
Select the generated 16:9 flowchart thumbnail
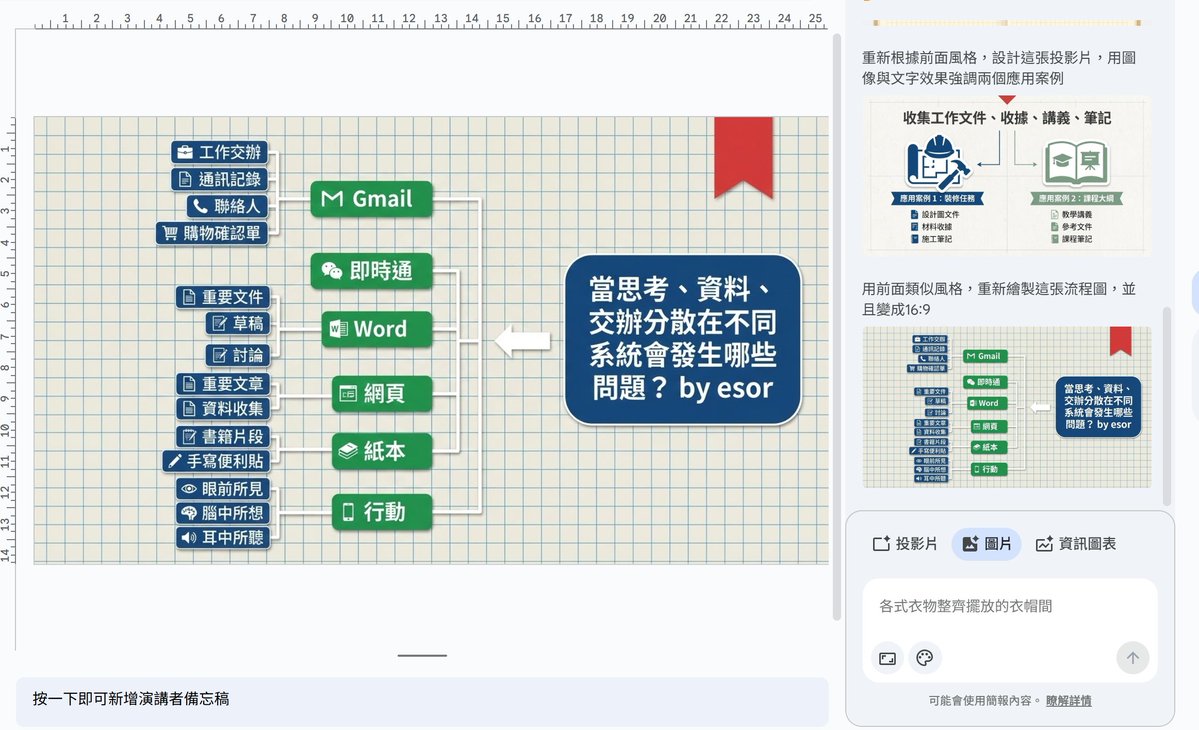pos(1006,409)
